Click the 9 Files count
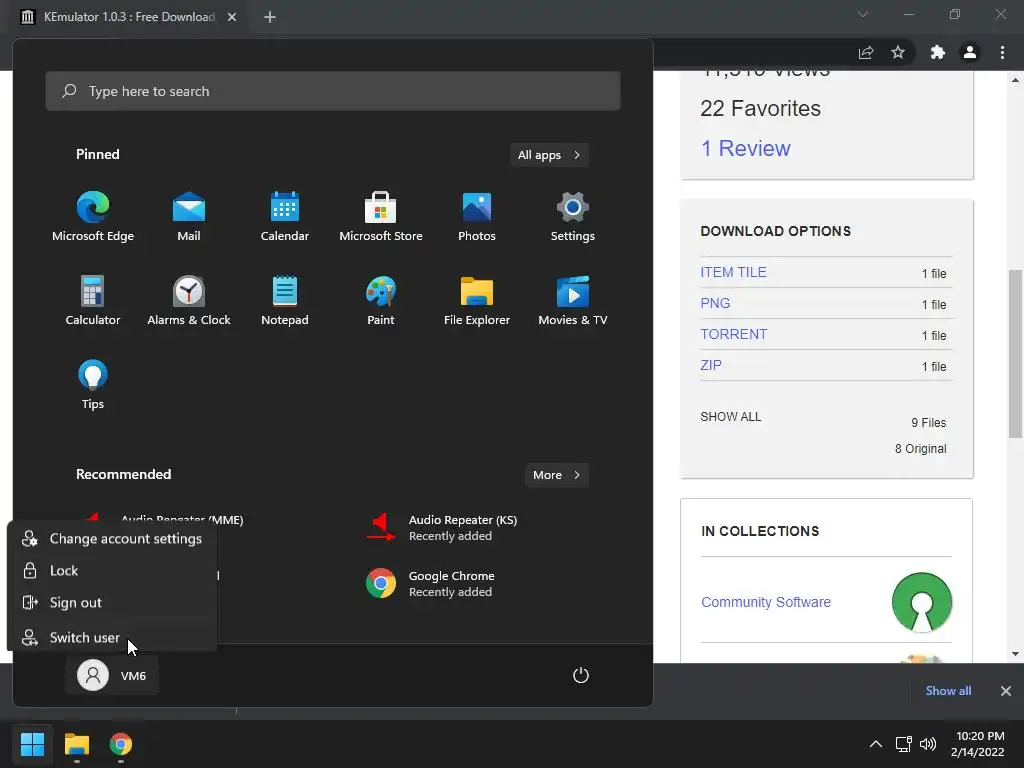Viewport: 1024px width, 768px height. [x=929, y=423]
